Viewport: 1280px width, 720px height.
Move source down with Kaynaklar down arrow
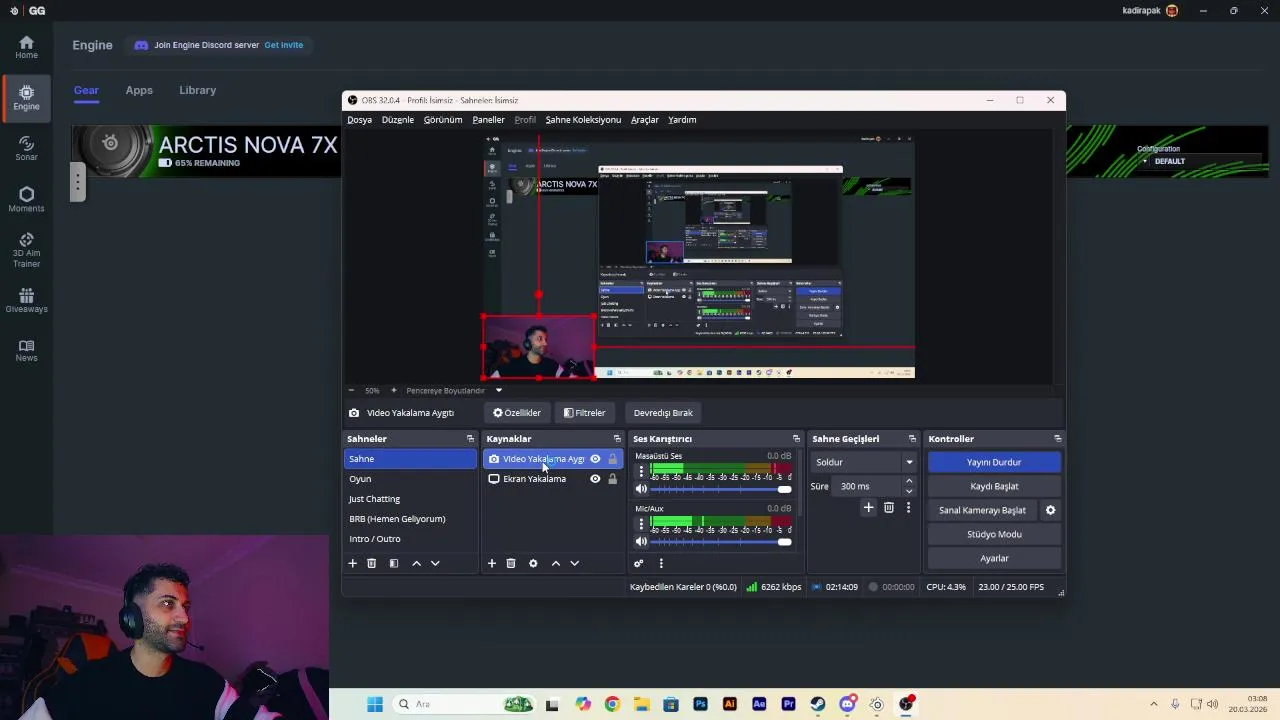tap(574, 563)
